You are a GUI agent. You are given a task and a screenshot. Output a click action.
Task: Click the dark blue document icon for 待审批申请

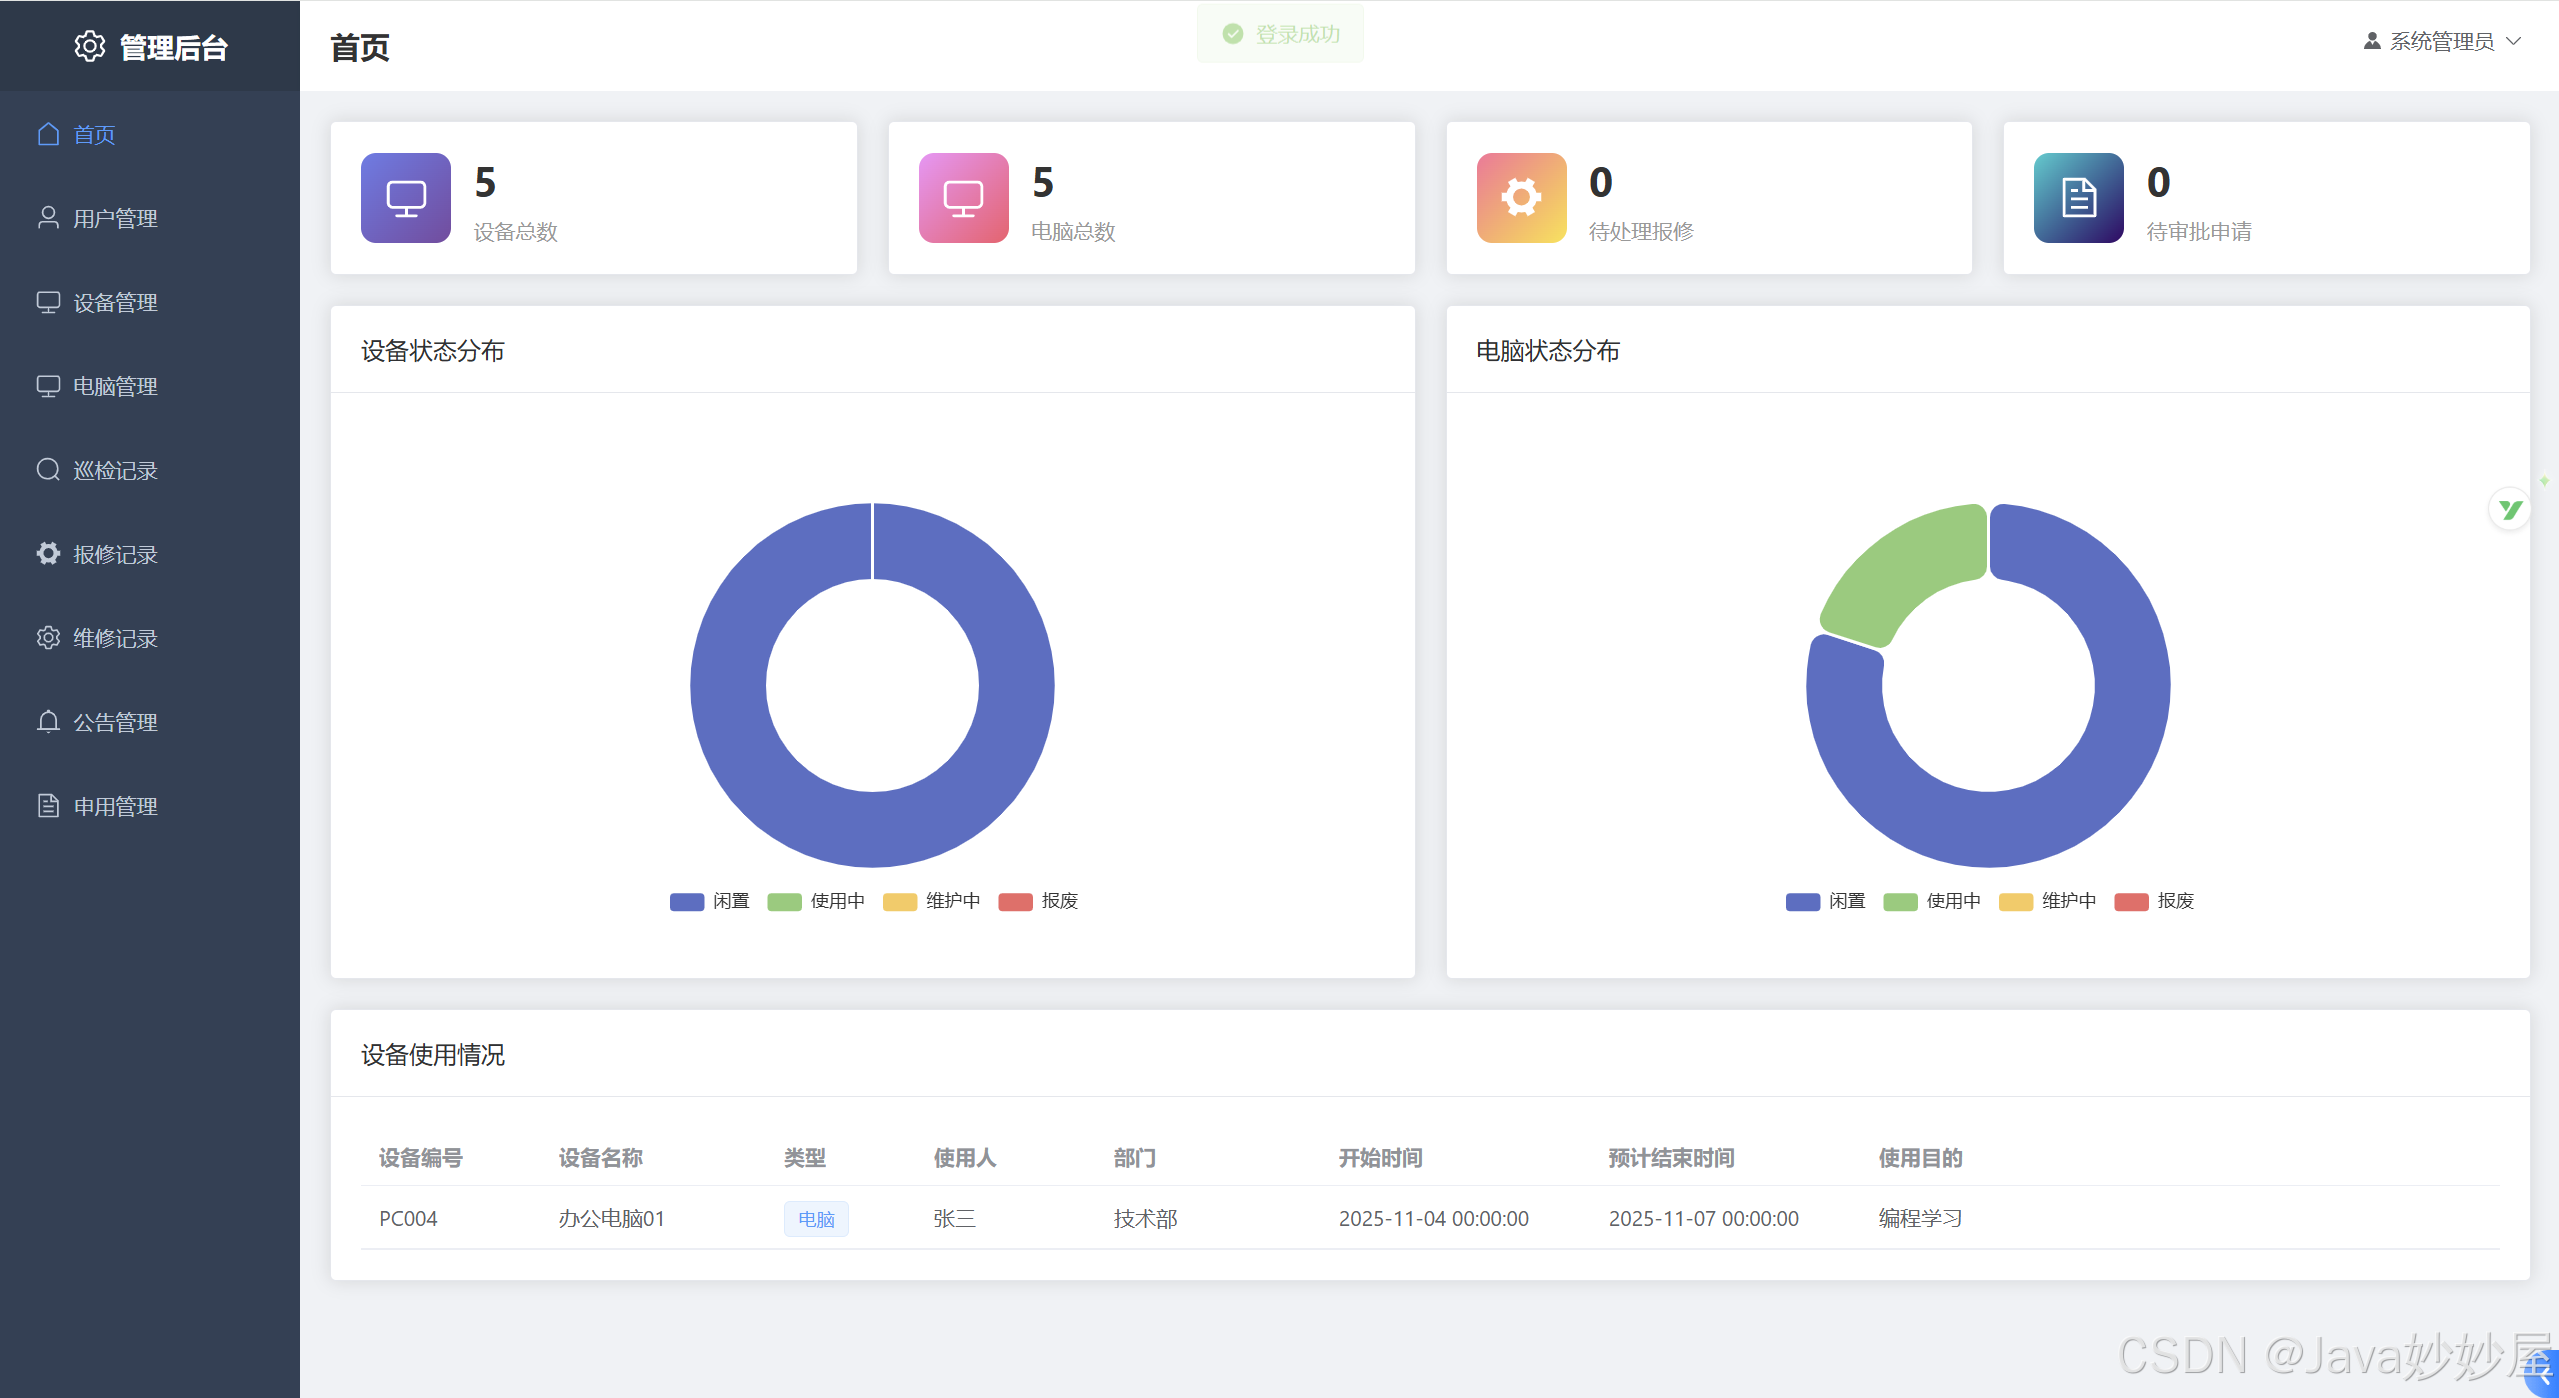tap(2079, 198)
